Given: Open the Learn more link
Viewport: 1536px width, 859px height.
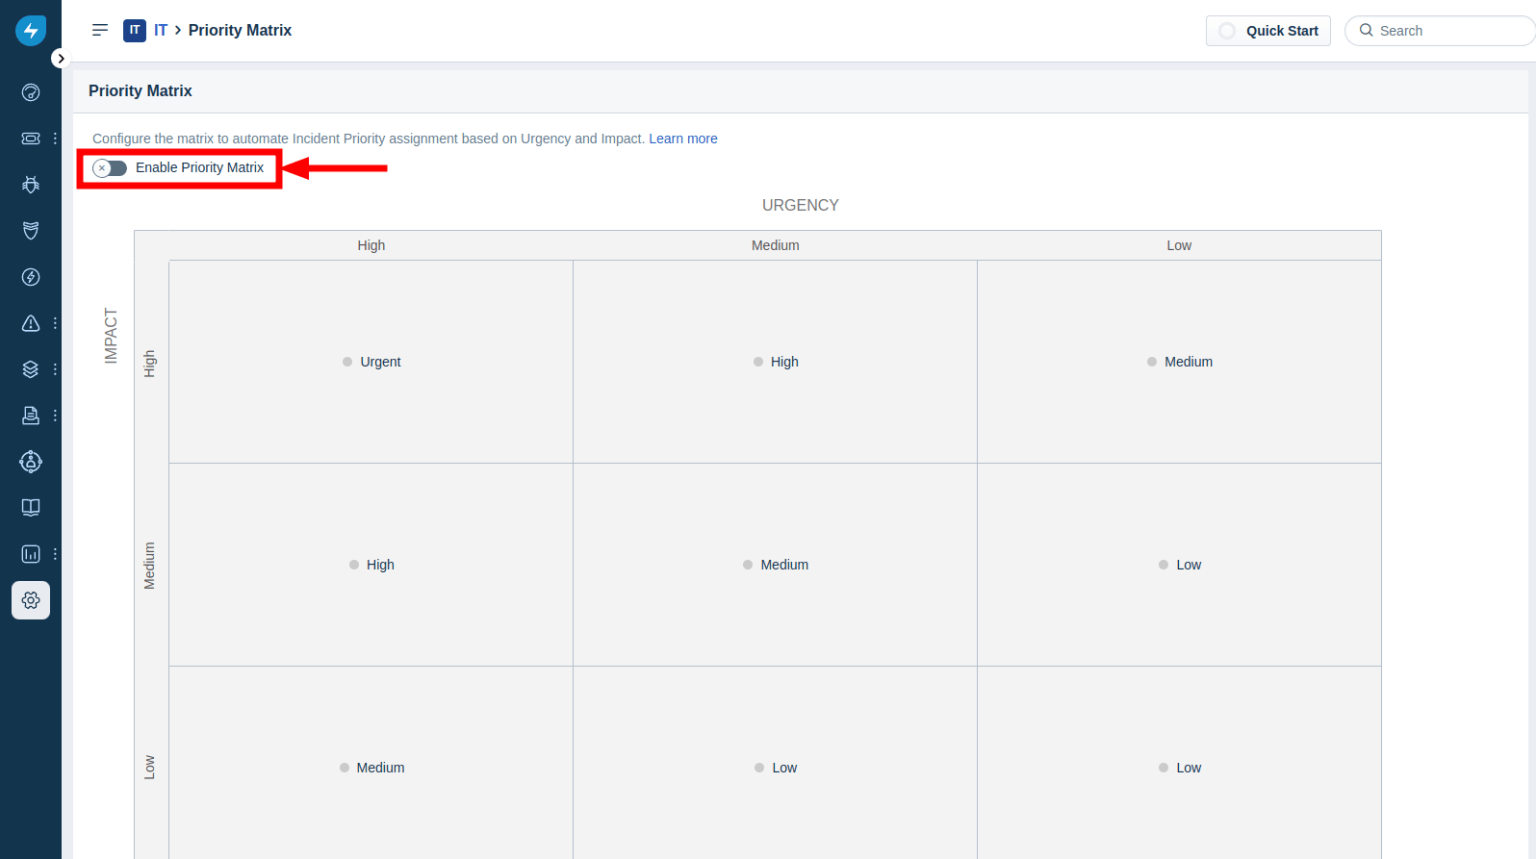Looking at the screenshot, I should [x=683, y=138].
